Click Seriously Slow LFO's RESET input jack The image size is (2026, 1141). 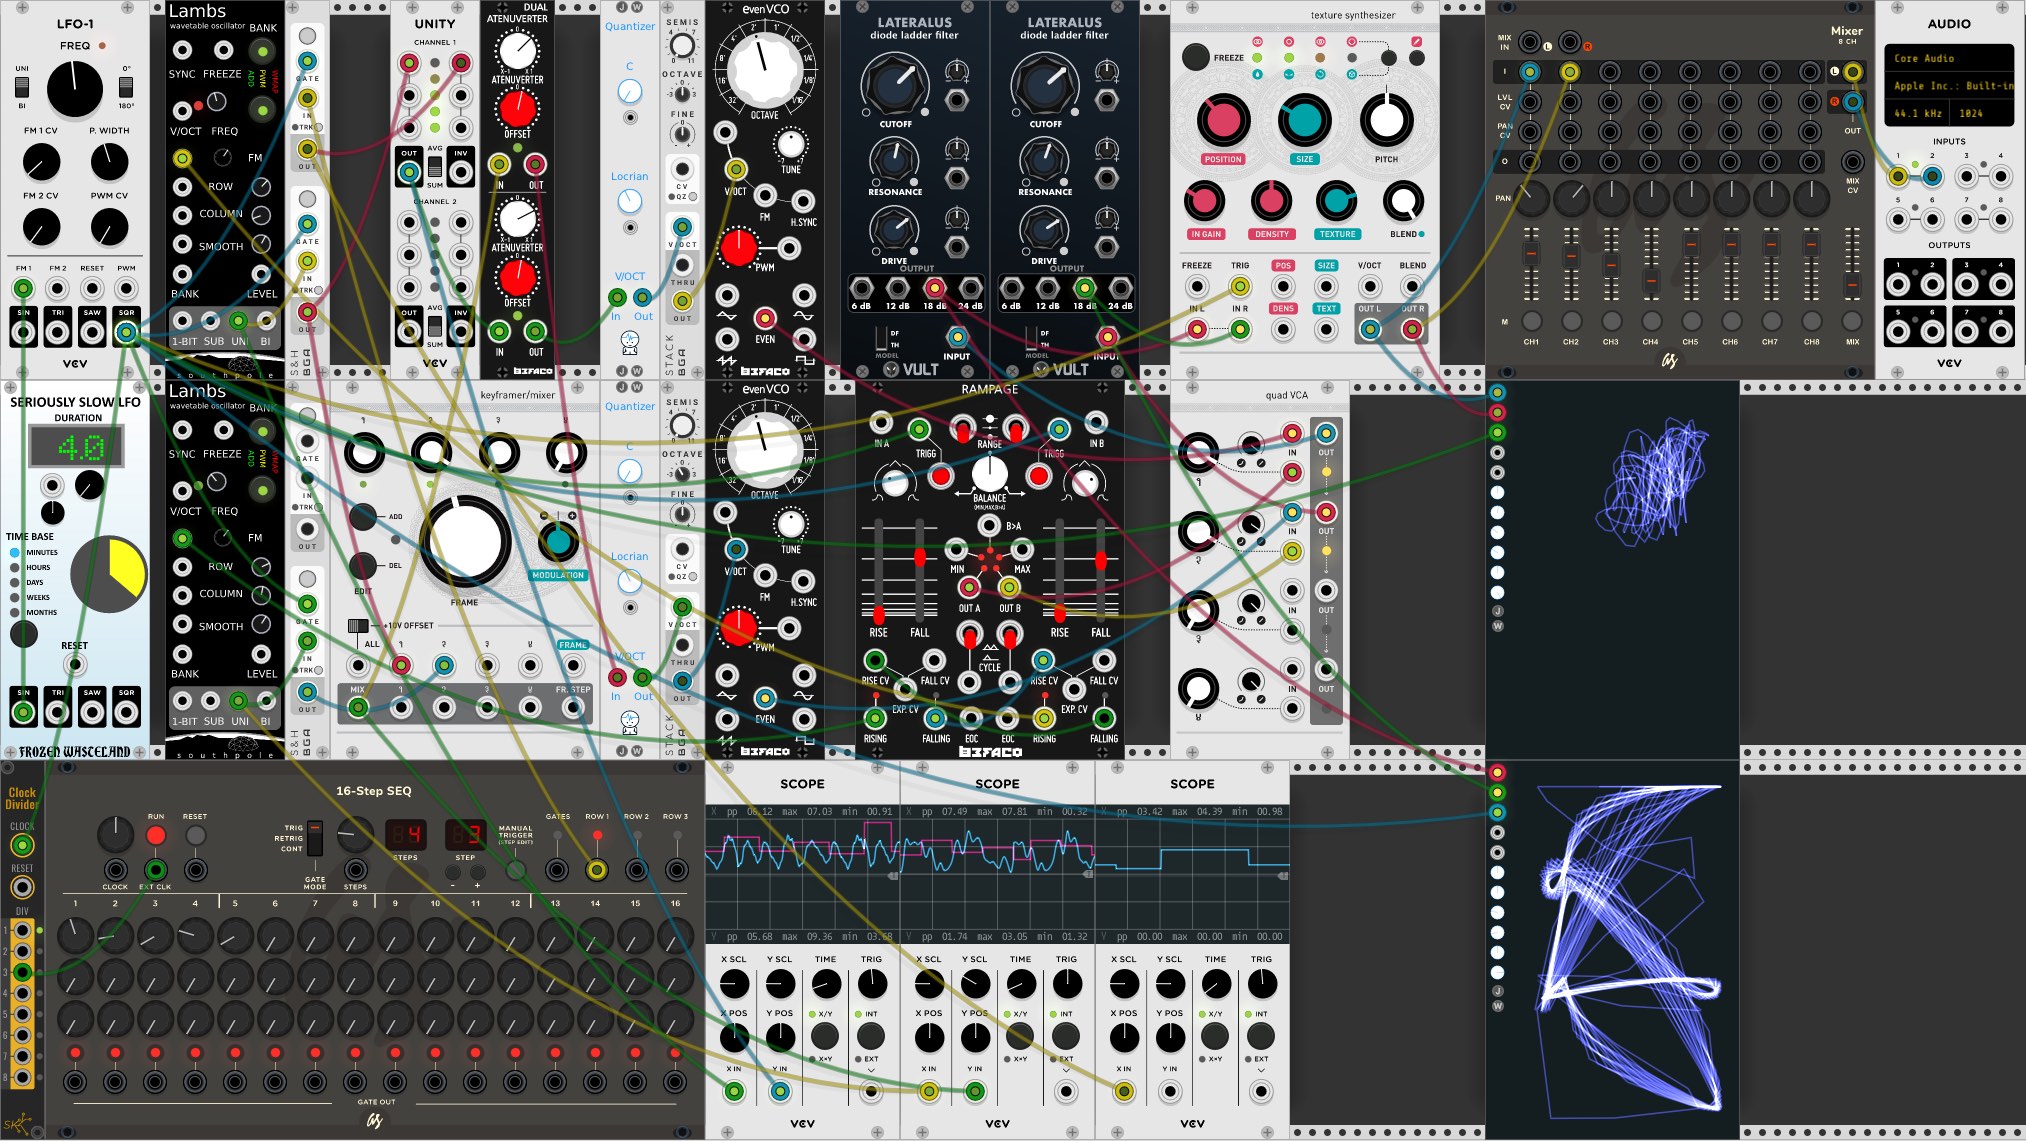tap(74, 664)
